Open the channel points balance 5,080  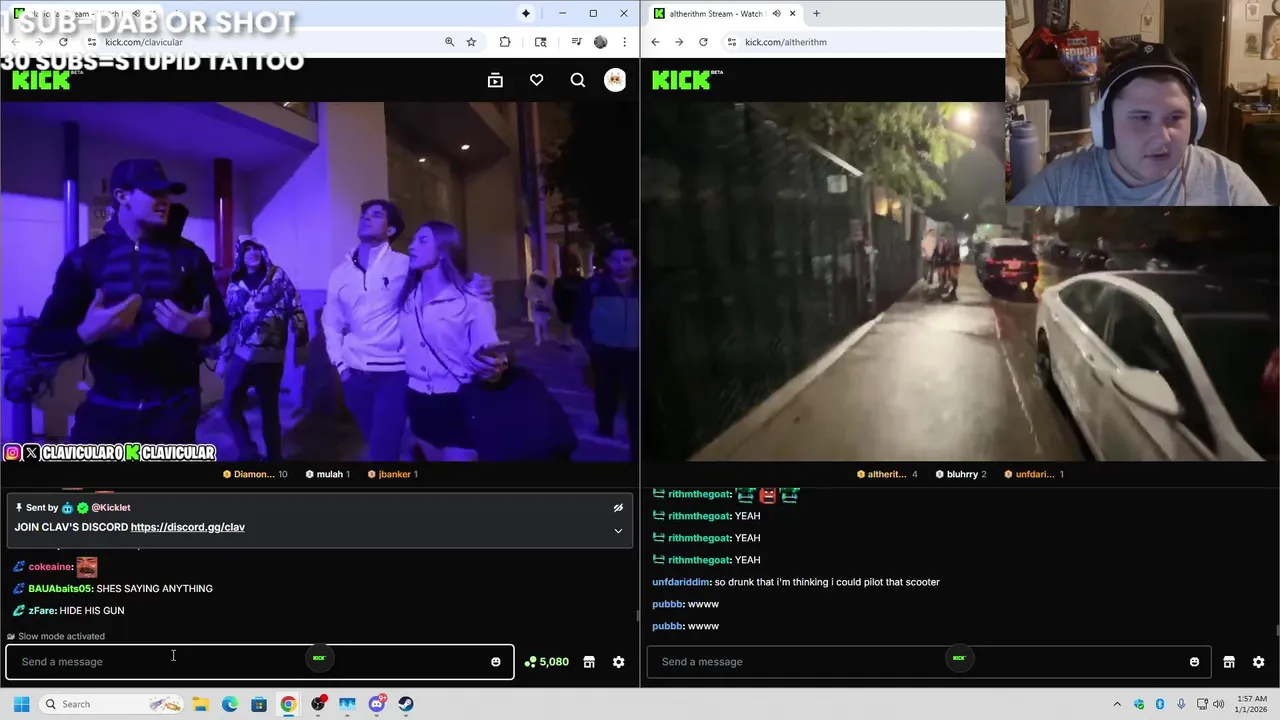tap(547, 662)
